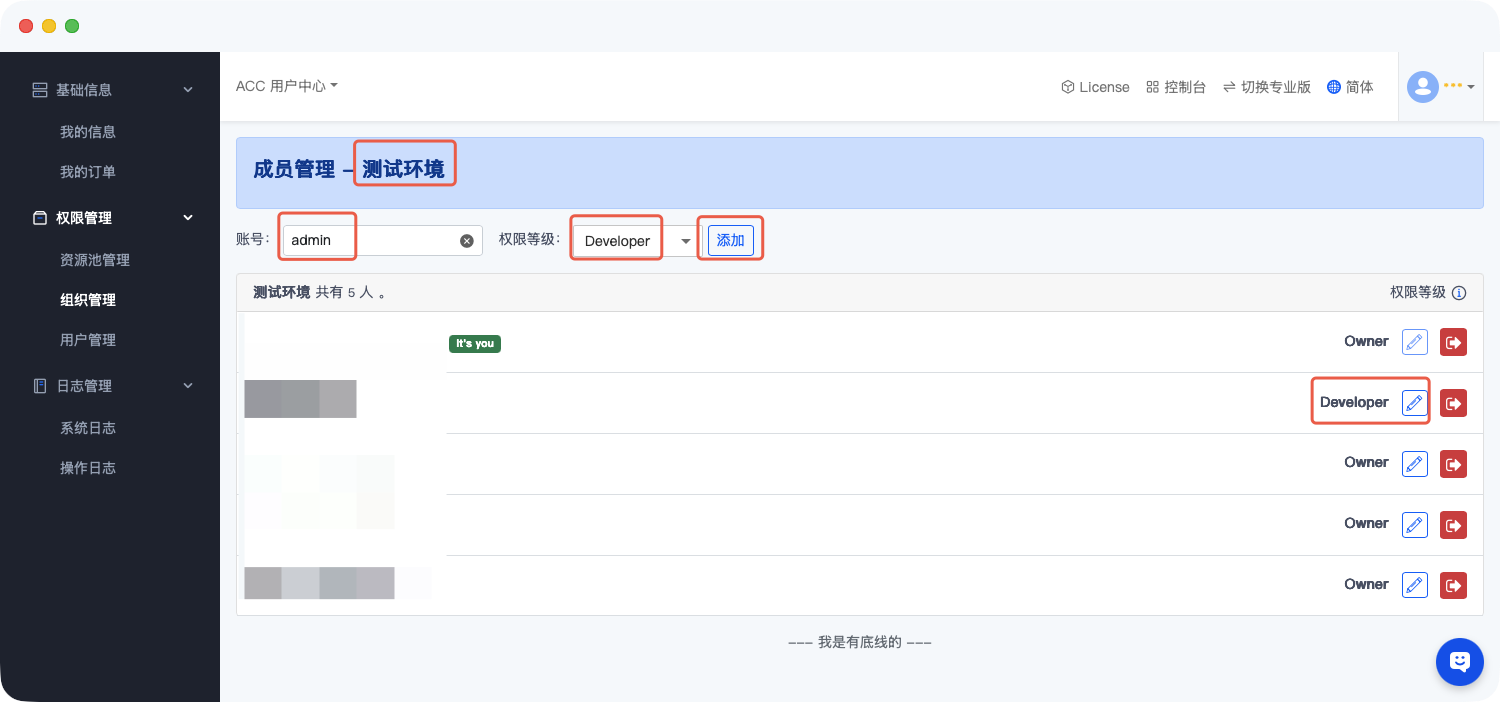Viewport: 1500px width, 702px height.
Task: Click the edit pencil on the last Owner row
Action: pyautogui.click(x=1414, y=585)
